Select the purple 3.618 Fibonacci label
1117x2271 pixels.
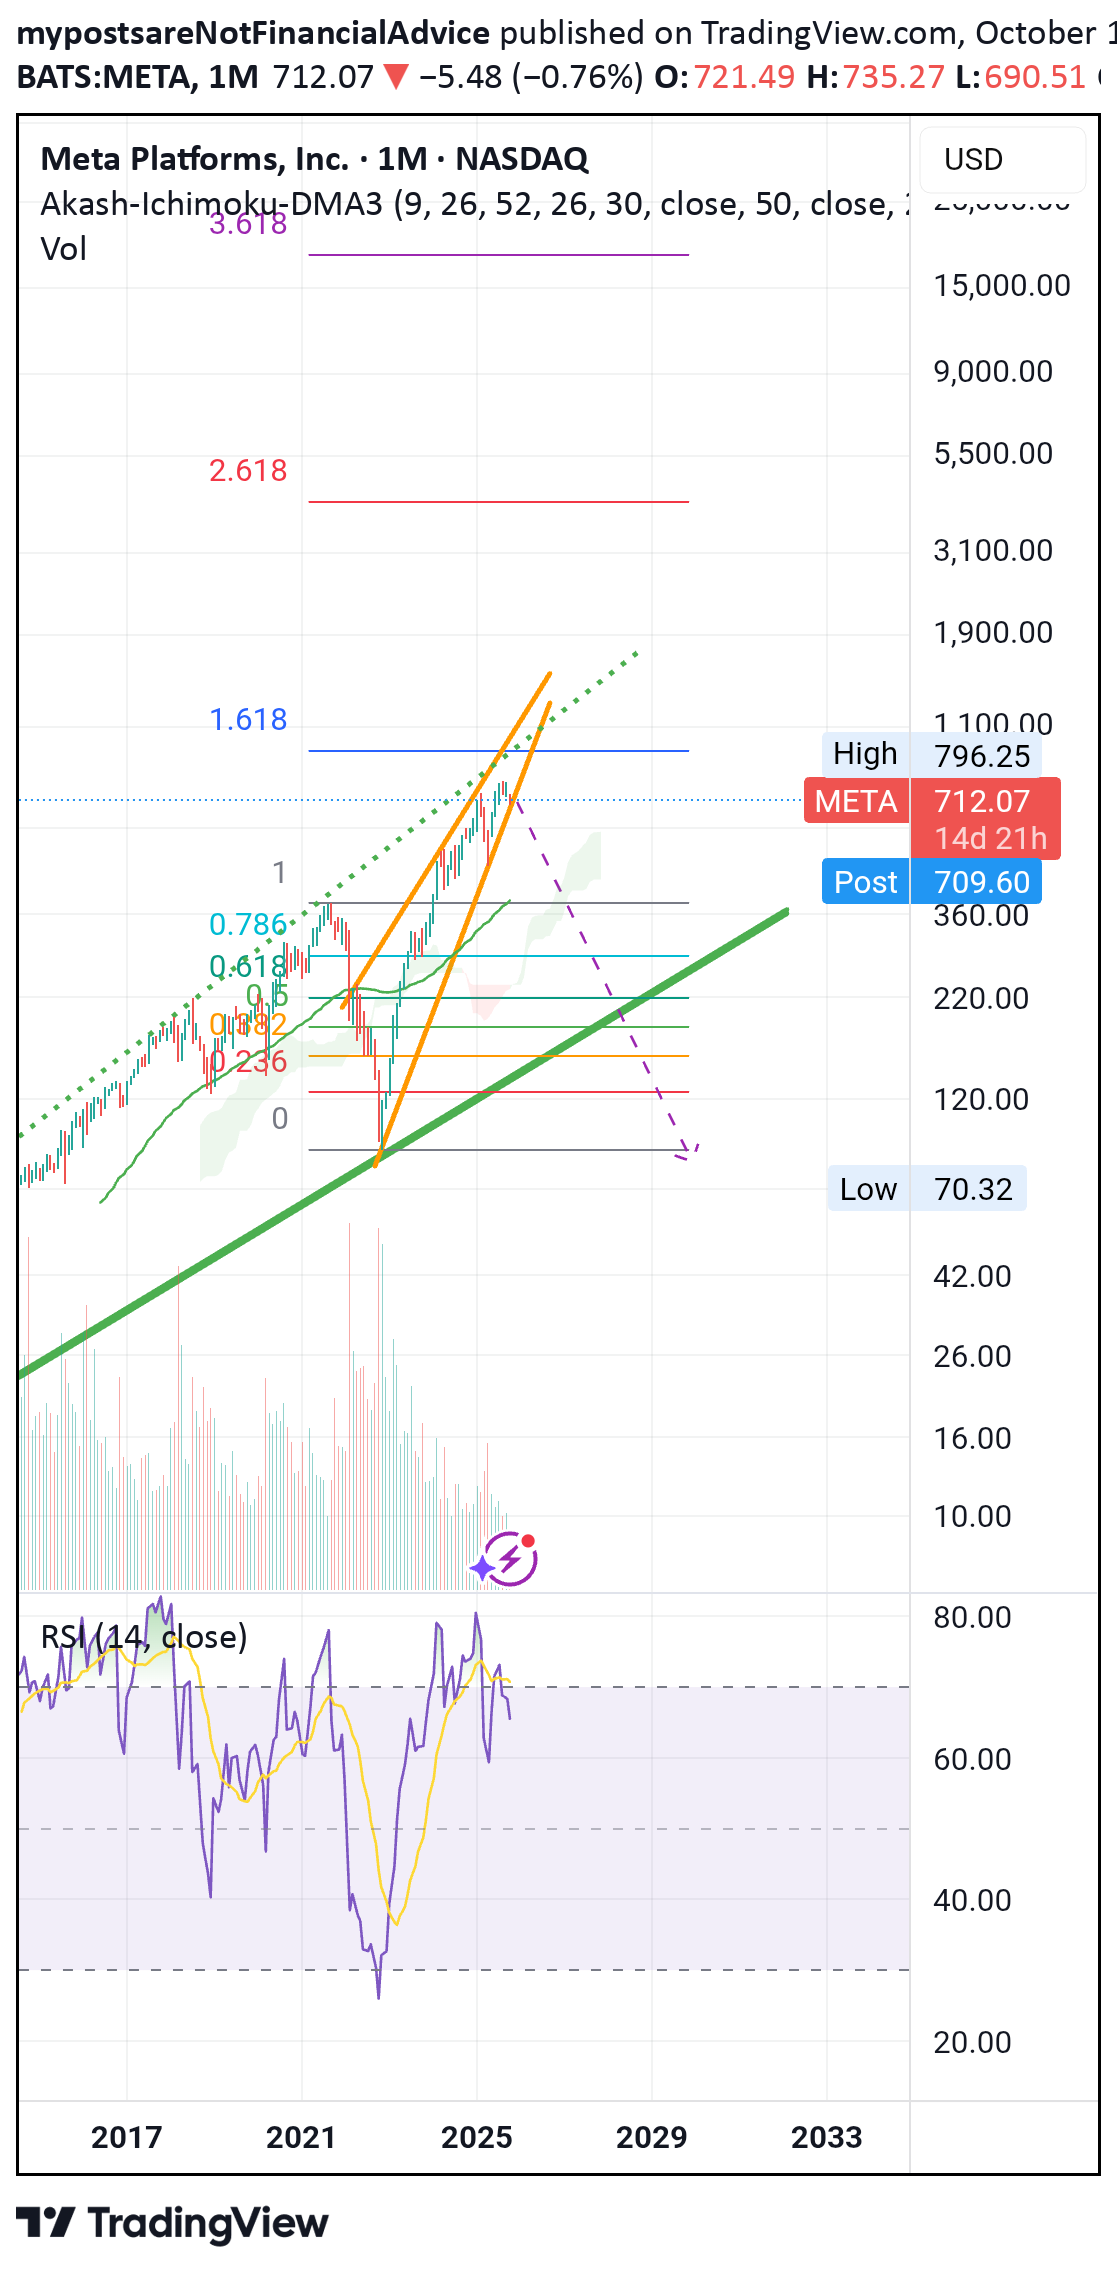point(248,224)
